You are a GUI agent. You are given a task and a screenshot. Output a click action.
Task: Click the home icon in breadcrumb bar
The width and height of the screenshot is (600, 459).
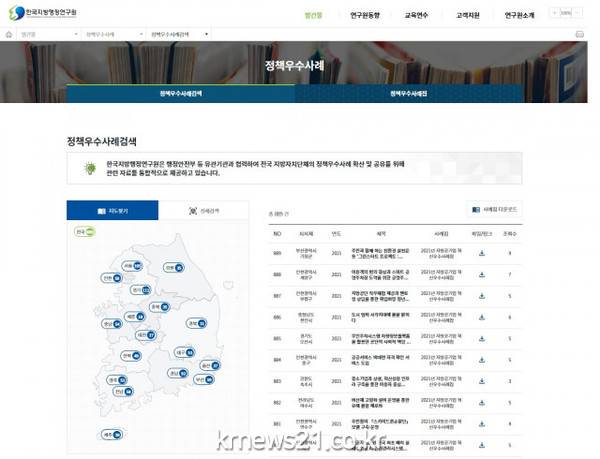9,33
